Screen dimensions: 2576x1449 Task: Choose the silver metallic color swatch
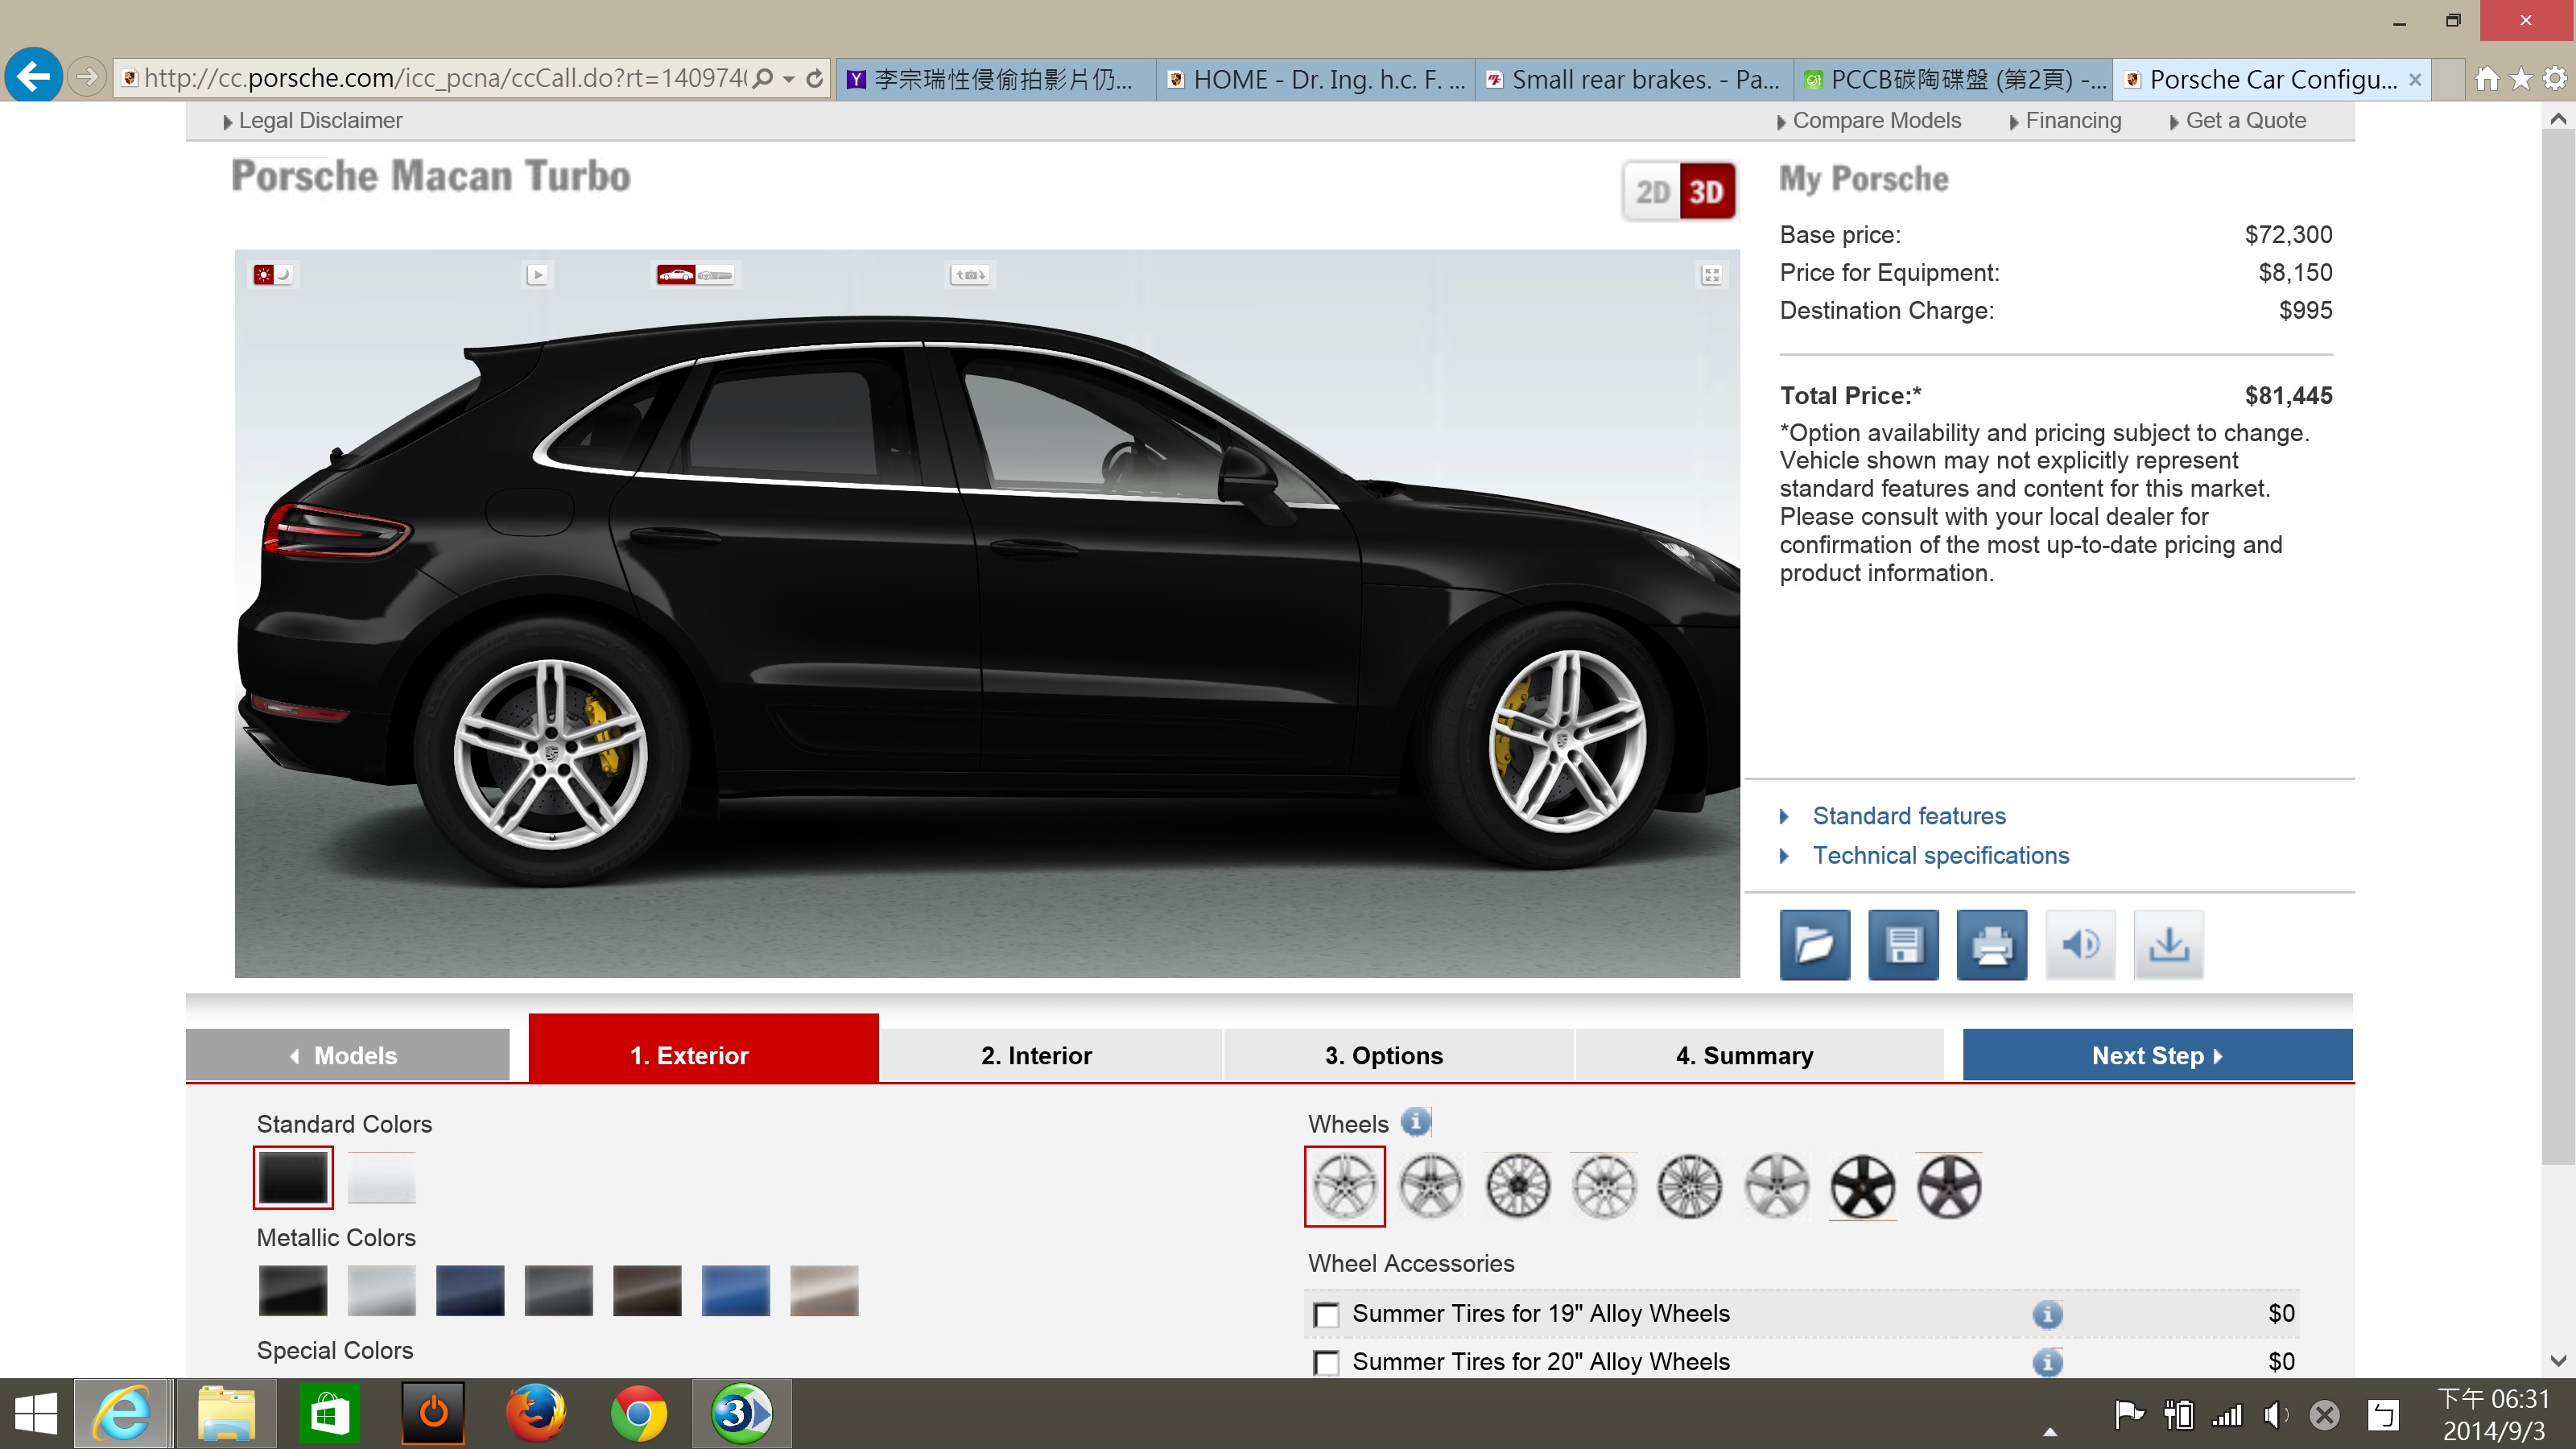381,1290
